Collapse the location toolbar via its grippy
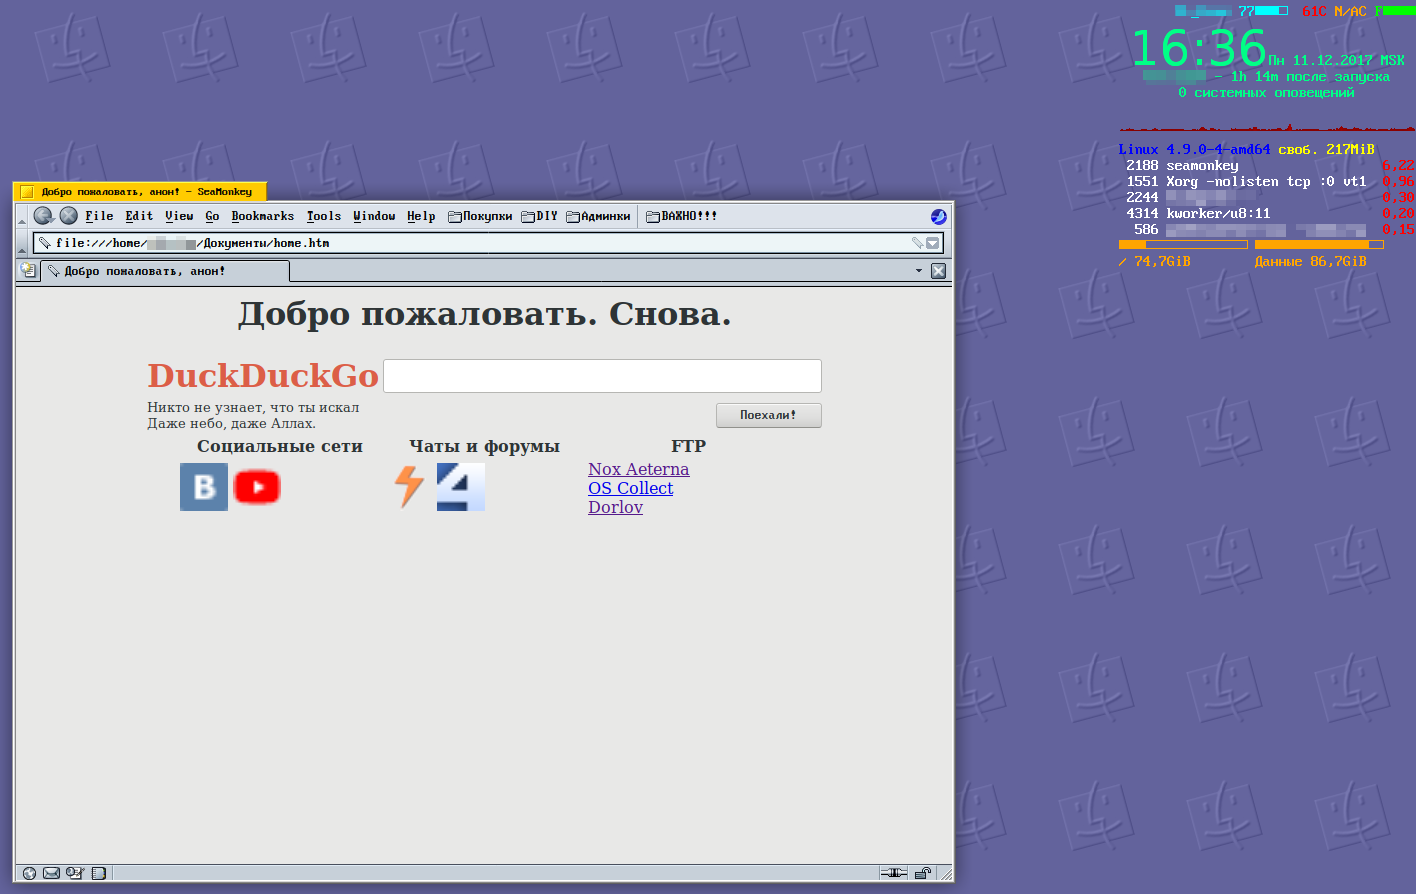1416x894 pixels. pyautogui.click(x=22, y=243)
